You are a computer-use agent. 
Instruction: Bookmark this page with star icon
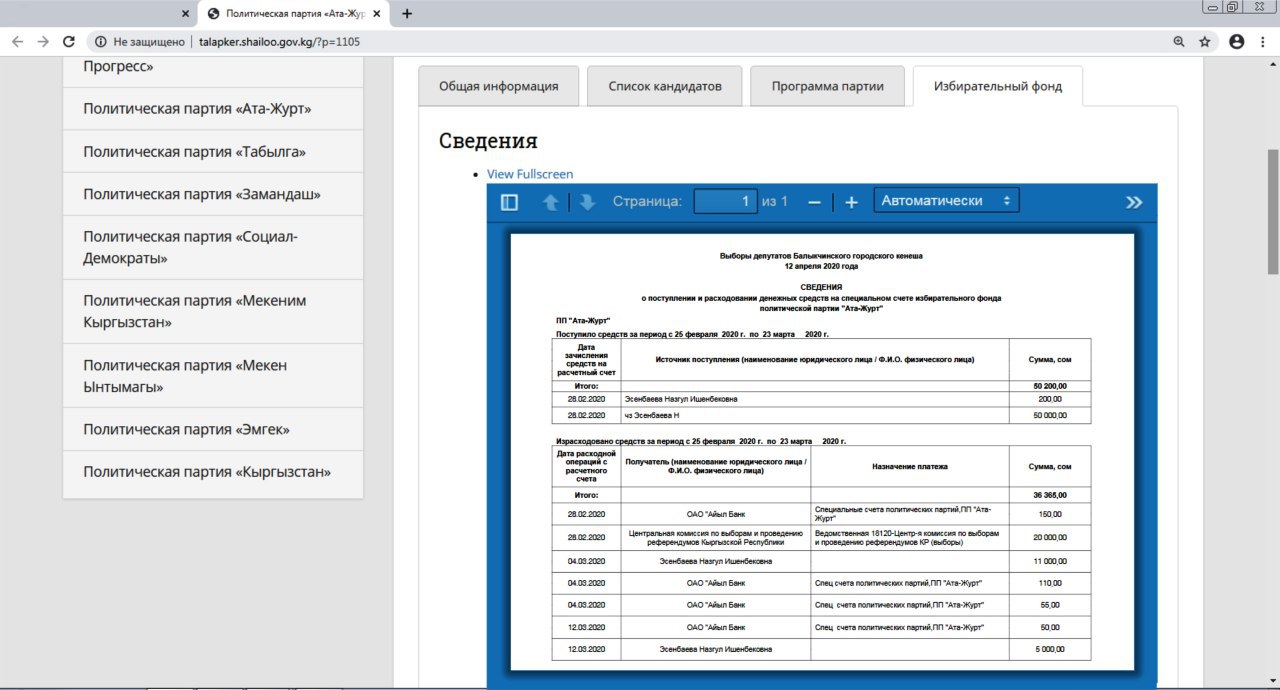click(x=1205, y=42)
